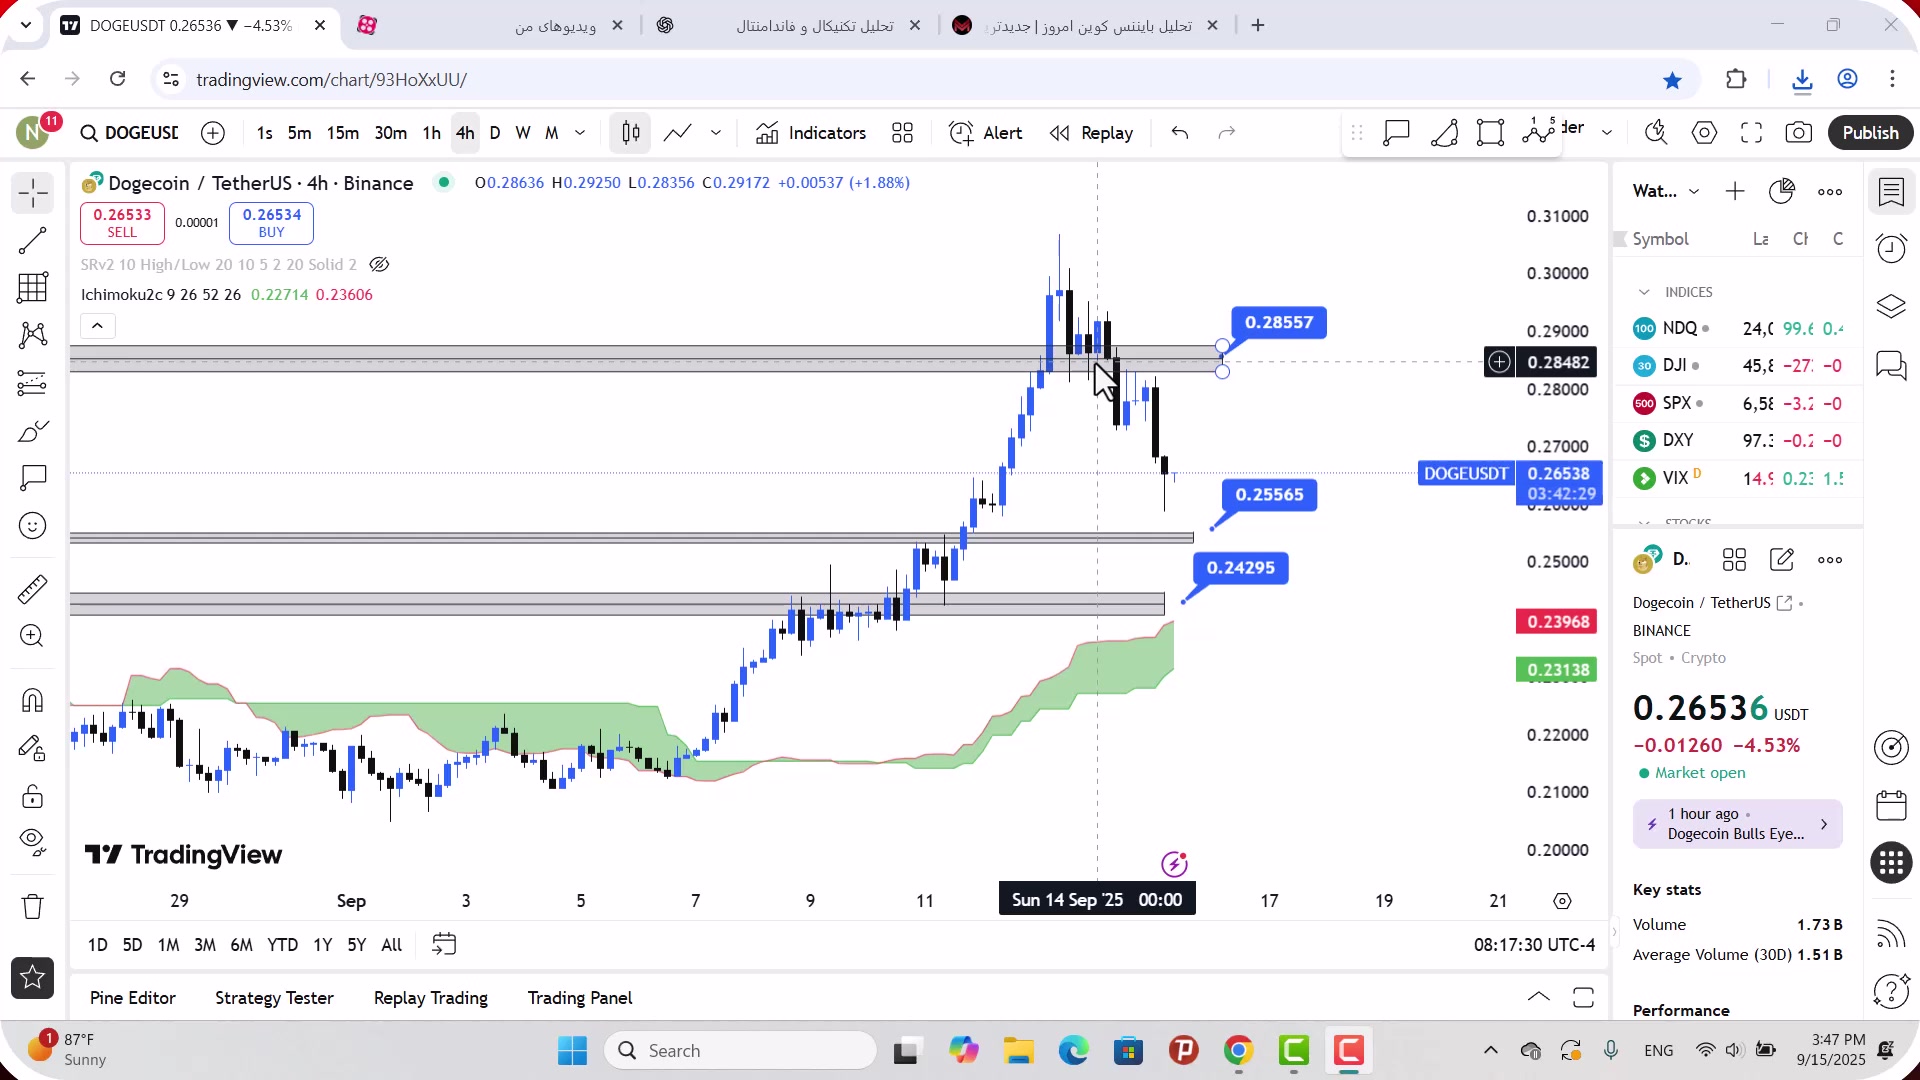Select the daily D timeframe

coord(495,133)
